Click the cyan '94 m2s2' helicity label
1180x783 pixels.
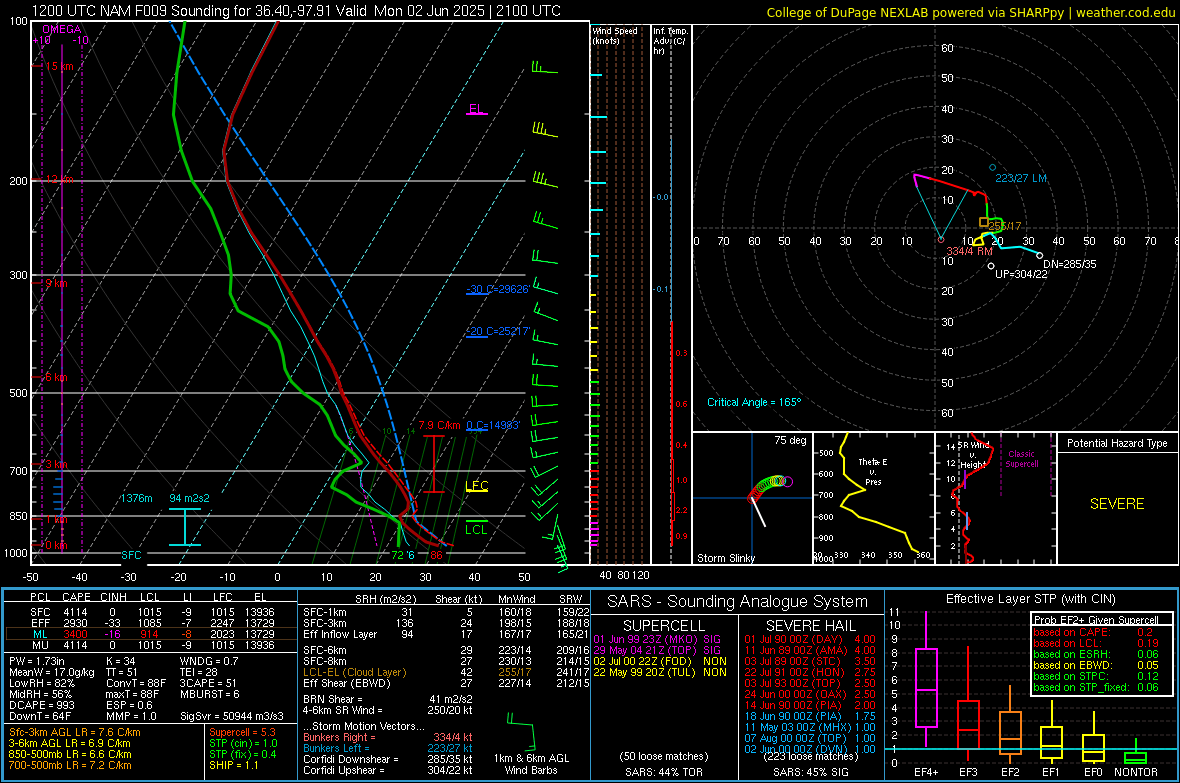(190, 498)
